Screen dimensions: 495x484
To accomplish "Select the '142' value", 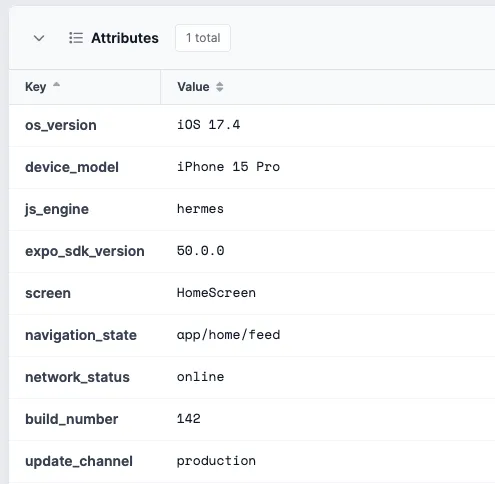I will [189, 419].
